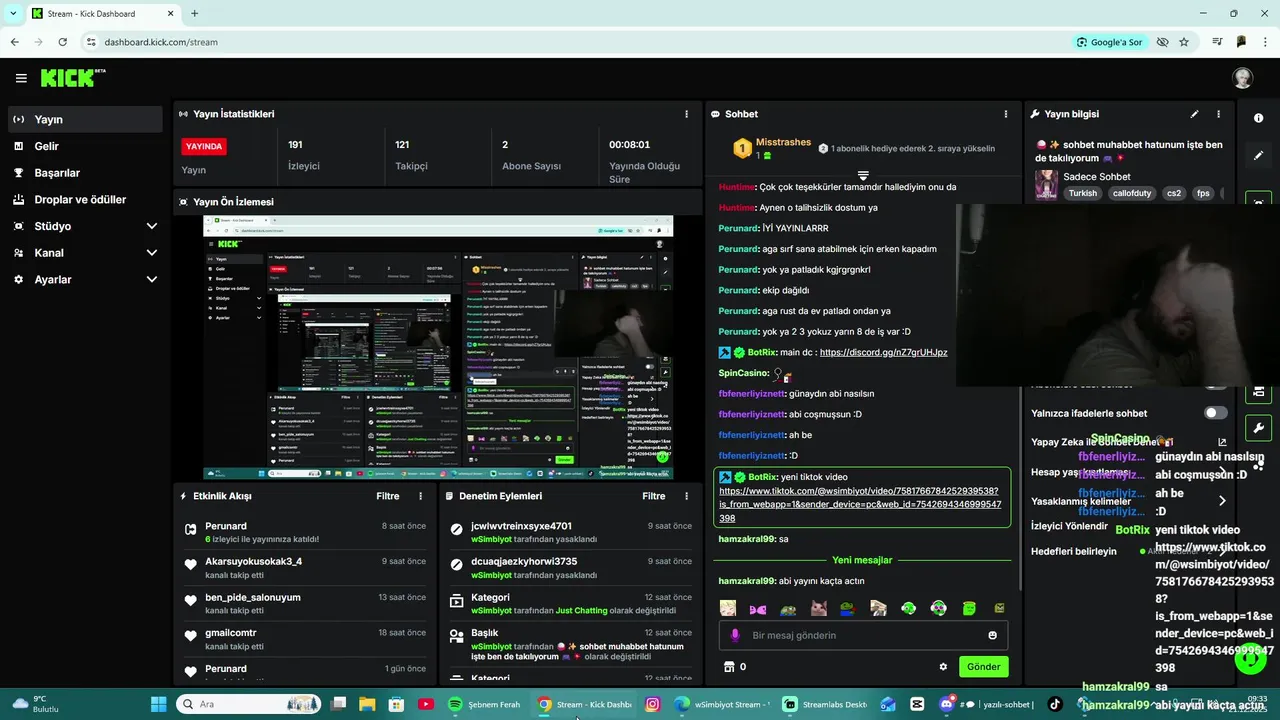Viewport: 1280px width, 720px height.
Task: Click the cs2 tag
Action: point(1174,193)
